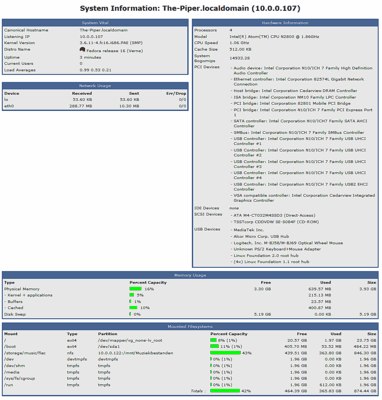Click the Totals 42% capacity bar

[225, 391]
